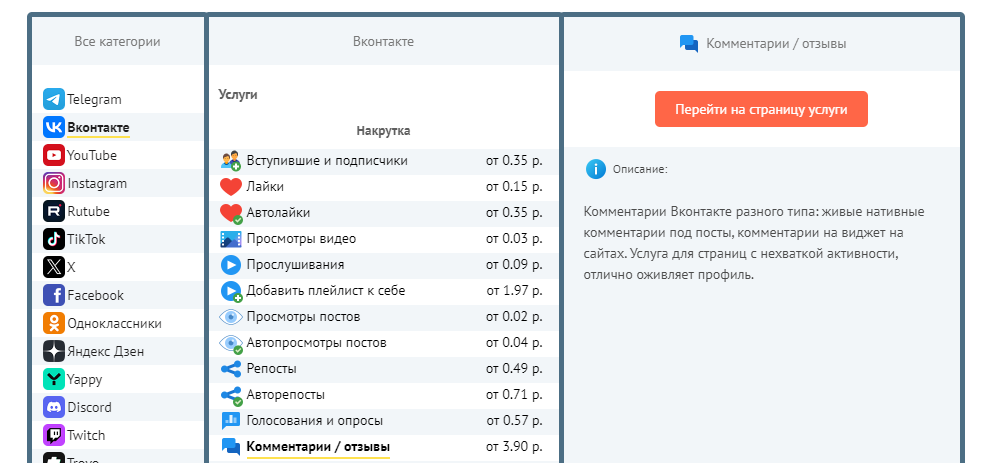Click the Twitch logo icon
This screenshot has width=987, height=463.
[x=54, y=435]
